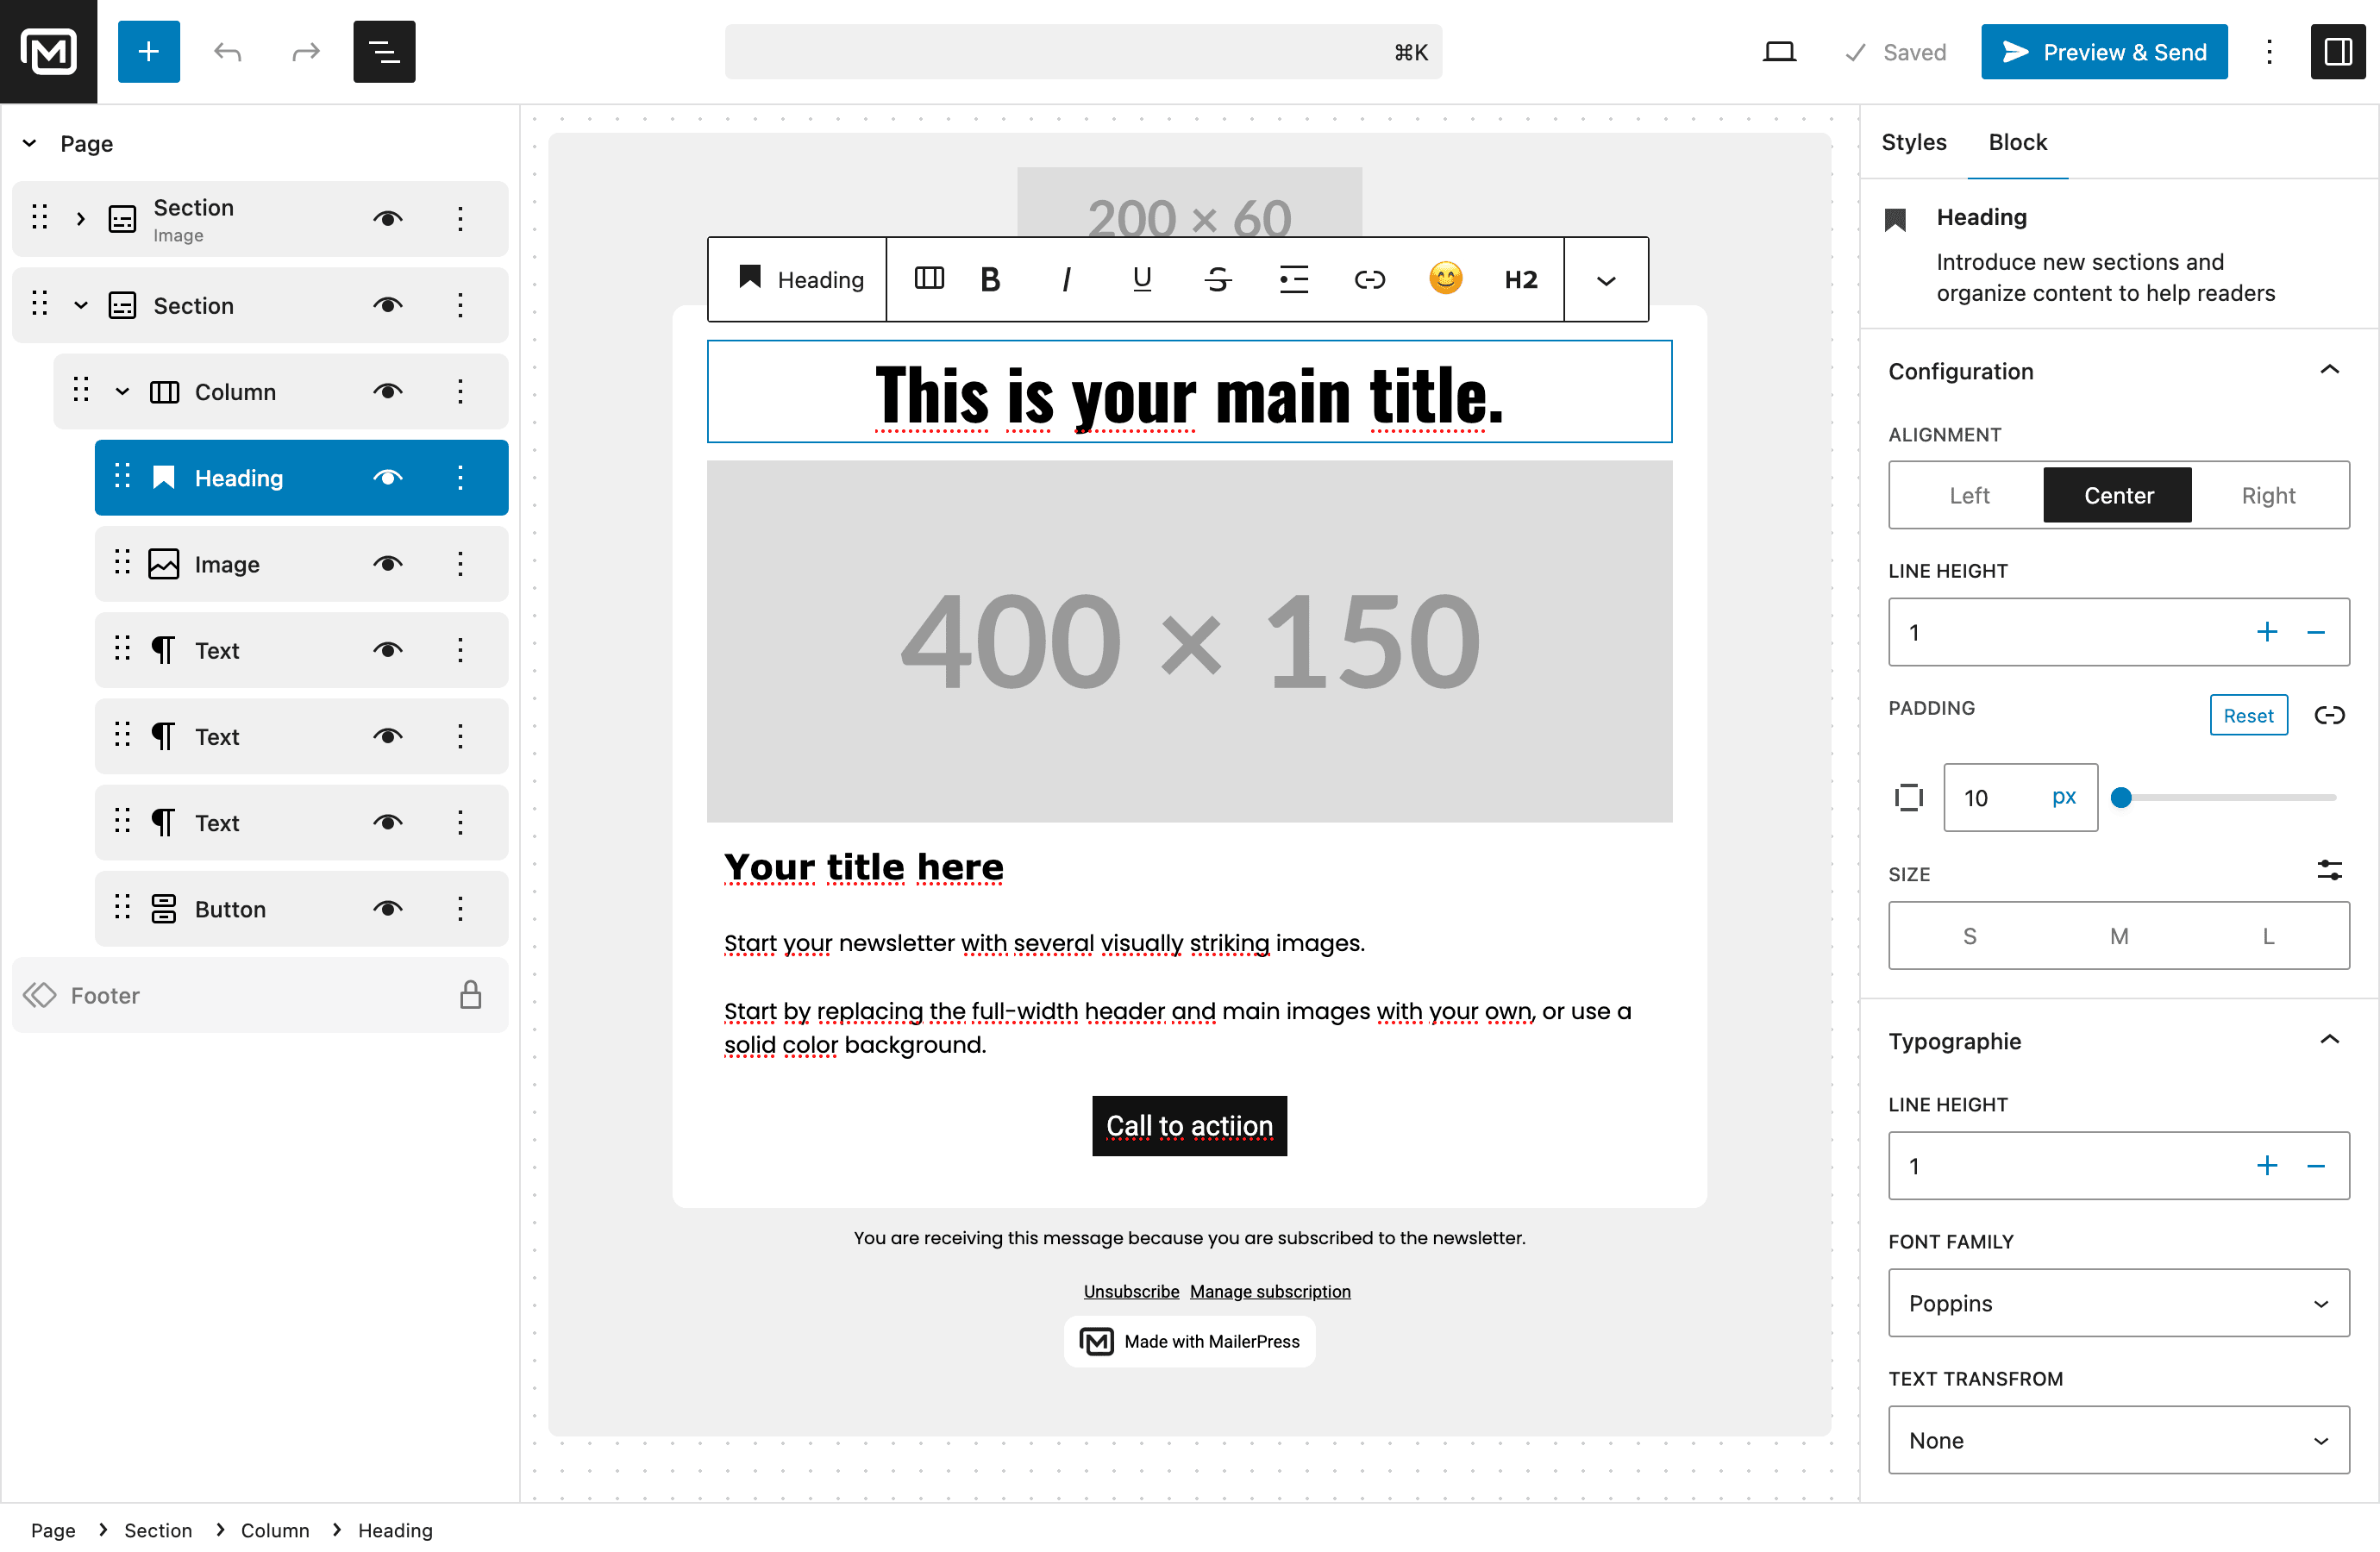The image size is (2380, 1552).
Task: Toggle bold formatting in the heading toolbar
Action: [989, 279]
